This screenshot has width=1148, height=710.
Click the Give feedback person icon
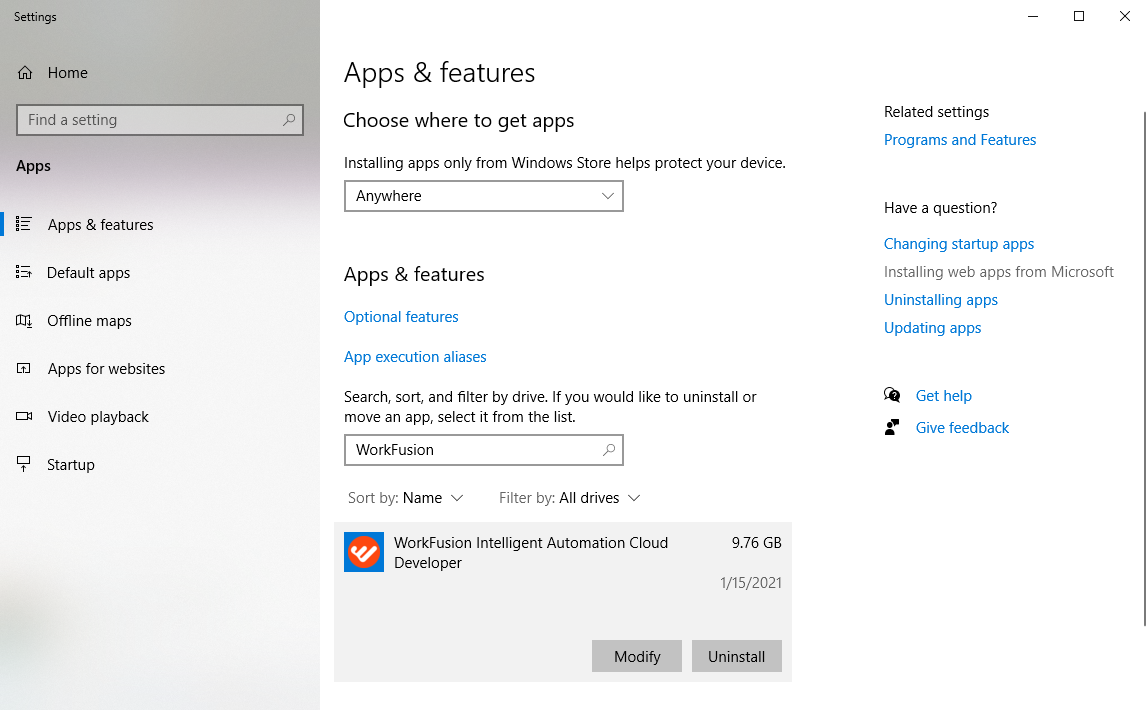click(892, 427)
